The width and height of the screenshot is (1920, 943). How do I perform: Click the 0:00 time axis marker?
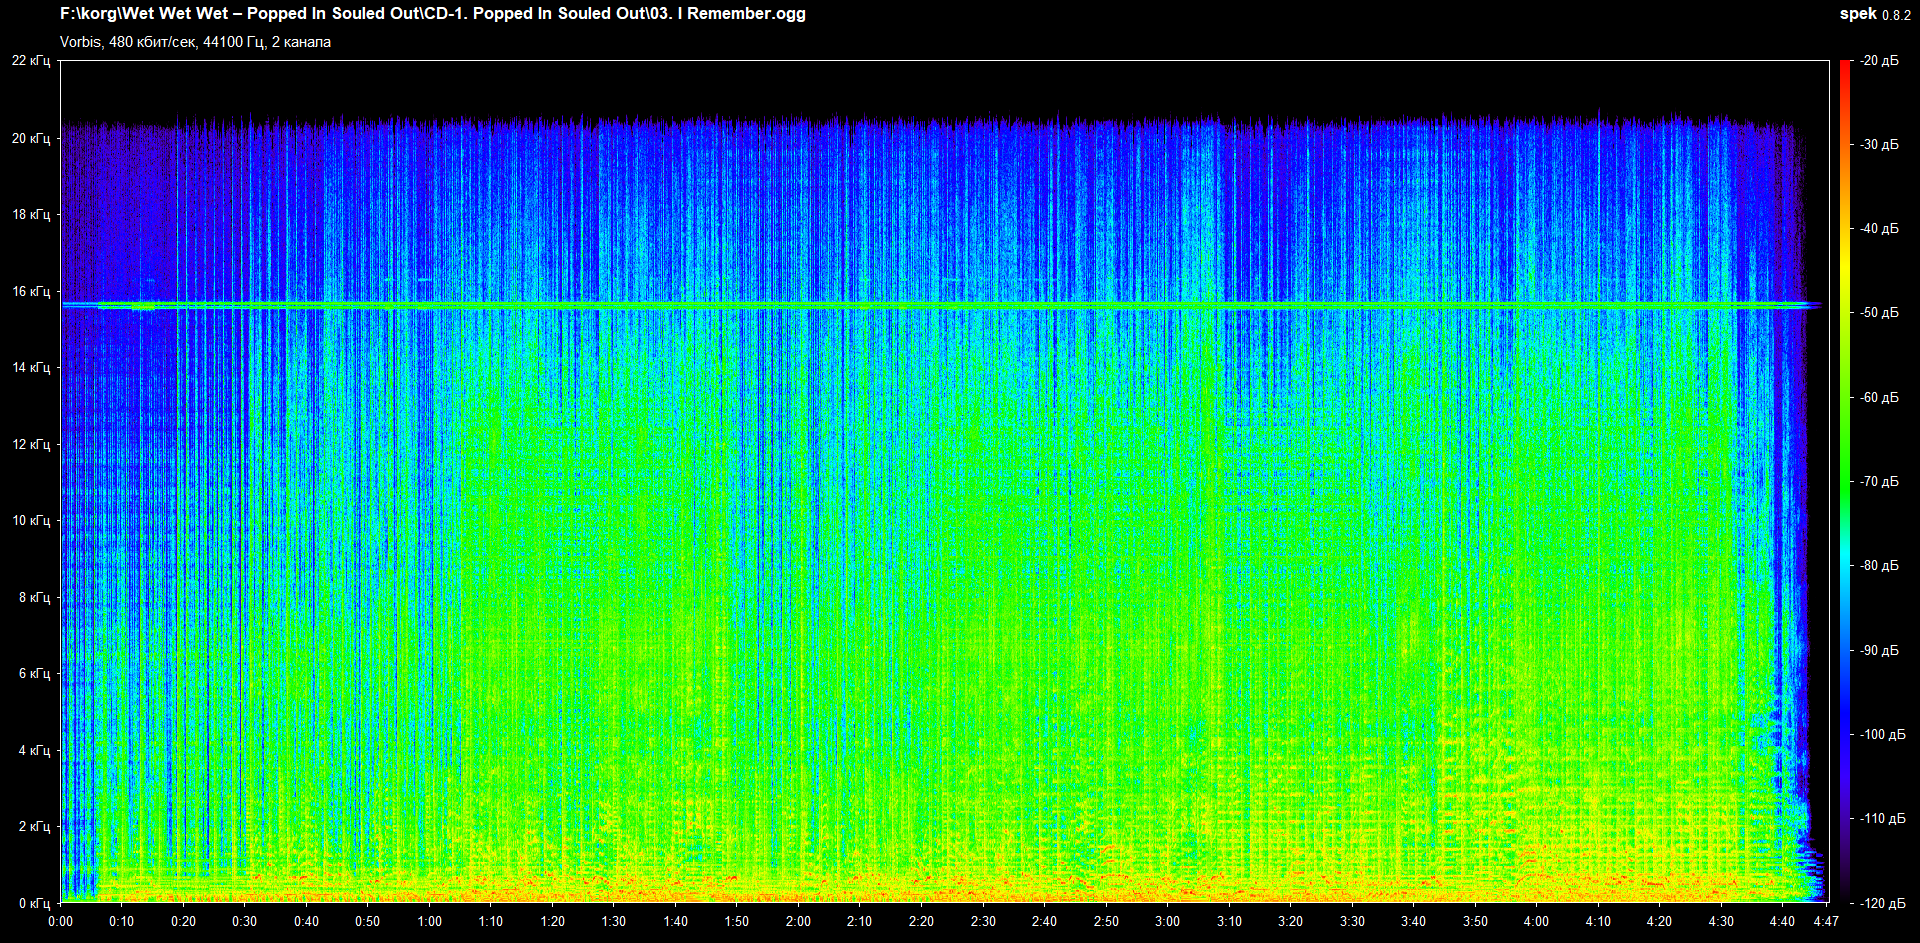coord(61,922)
